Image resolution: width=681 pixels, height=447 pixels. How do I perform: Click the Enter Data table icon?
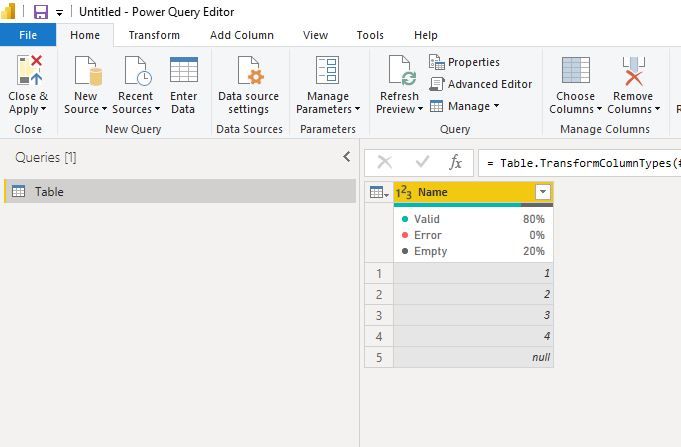click(x=184, y=70)
